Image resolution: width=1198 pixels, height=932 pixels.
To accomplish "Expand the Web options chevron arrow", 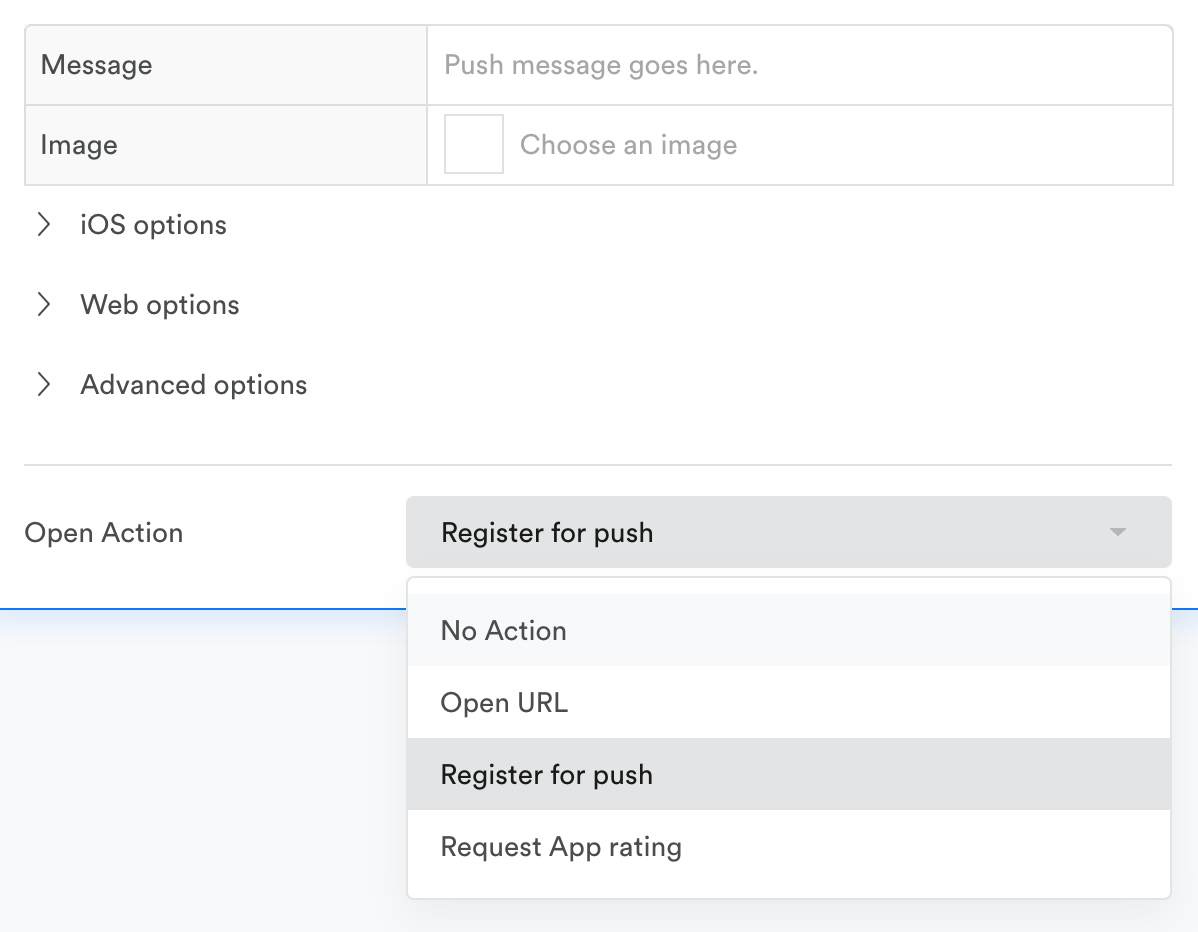I will [43, 305].
